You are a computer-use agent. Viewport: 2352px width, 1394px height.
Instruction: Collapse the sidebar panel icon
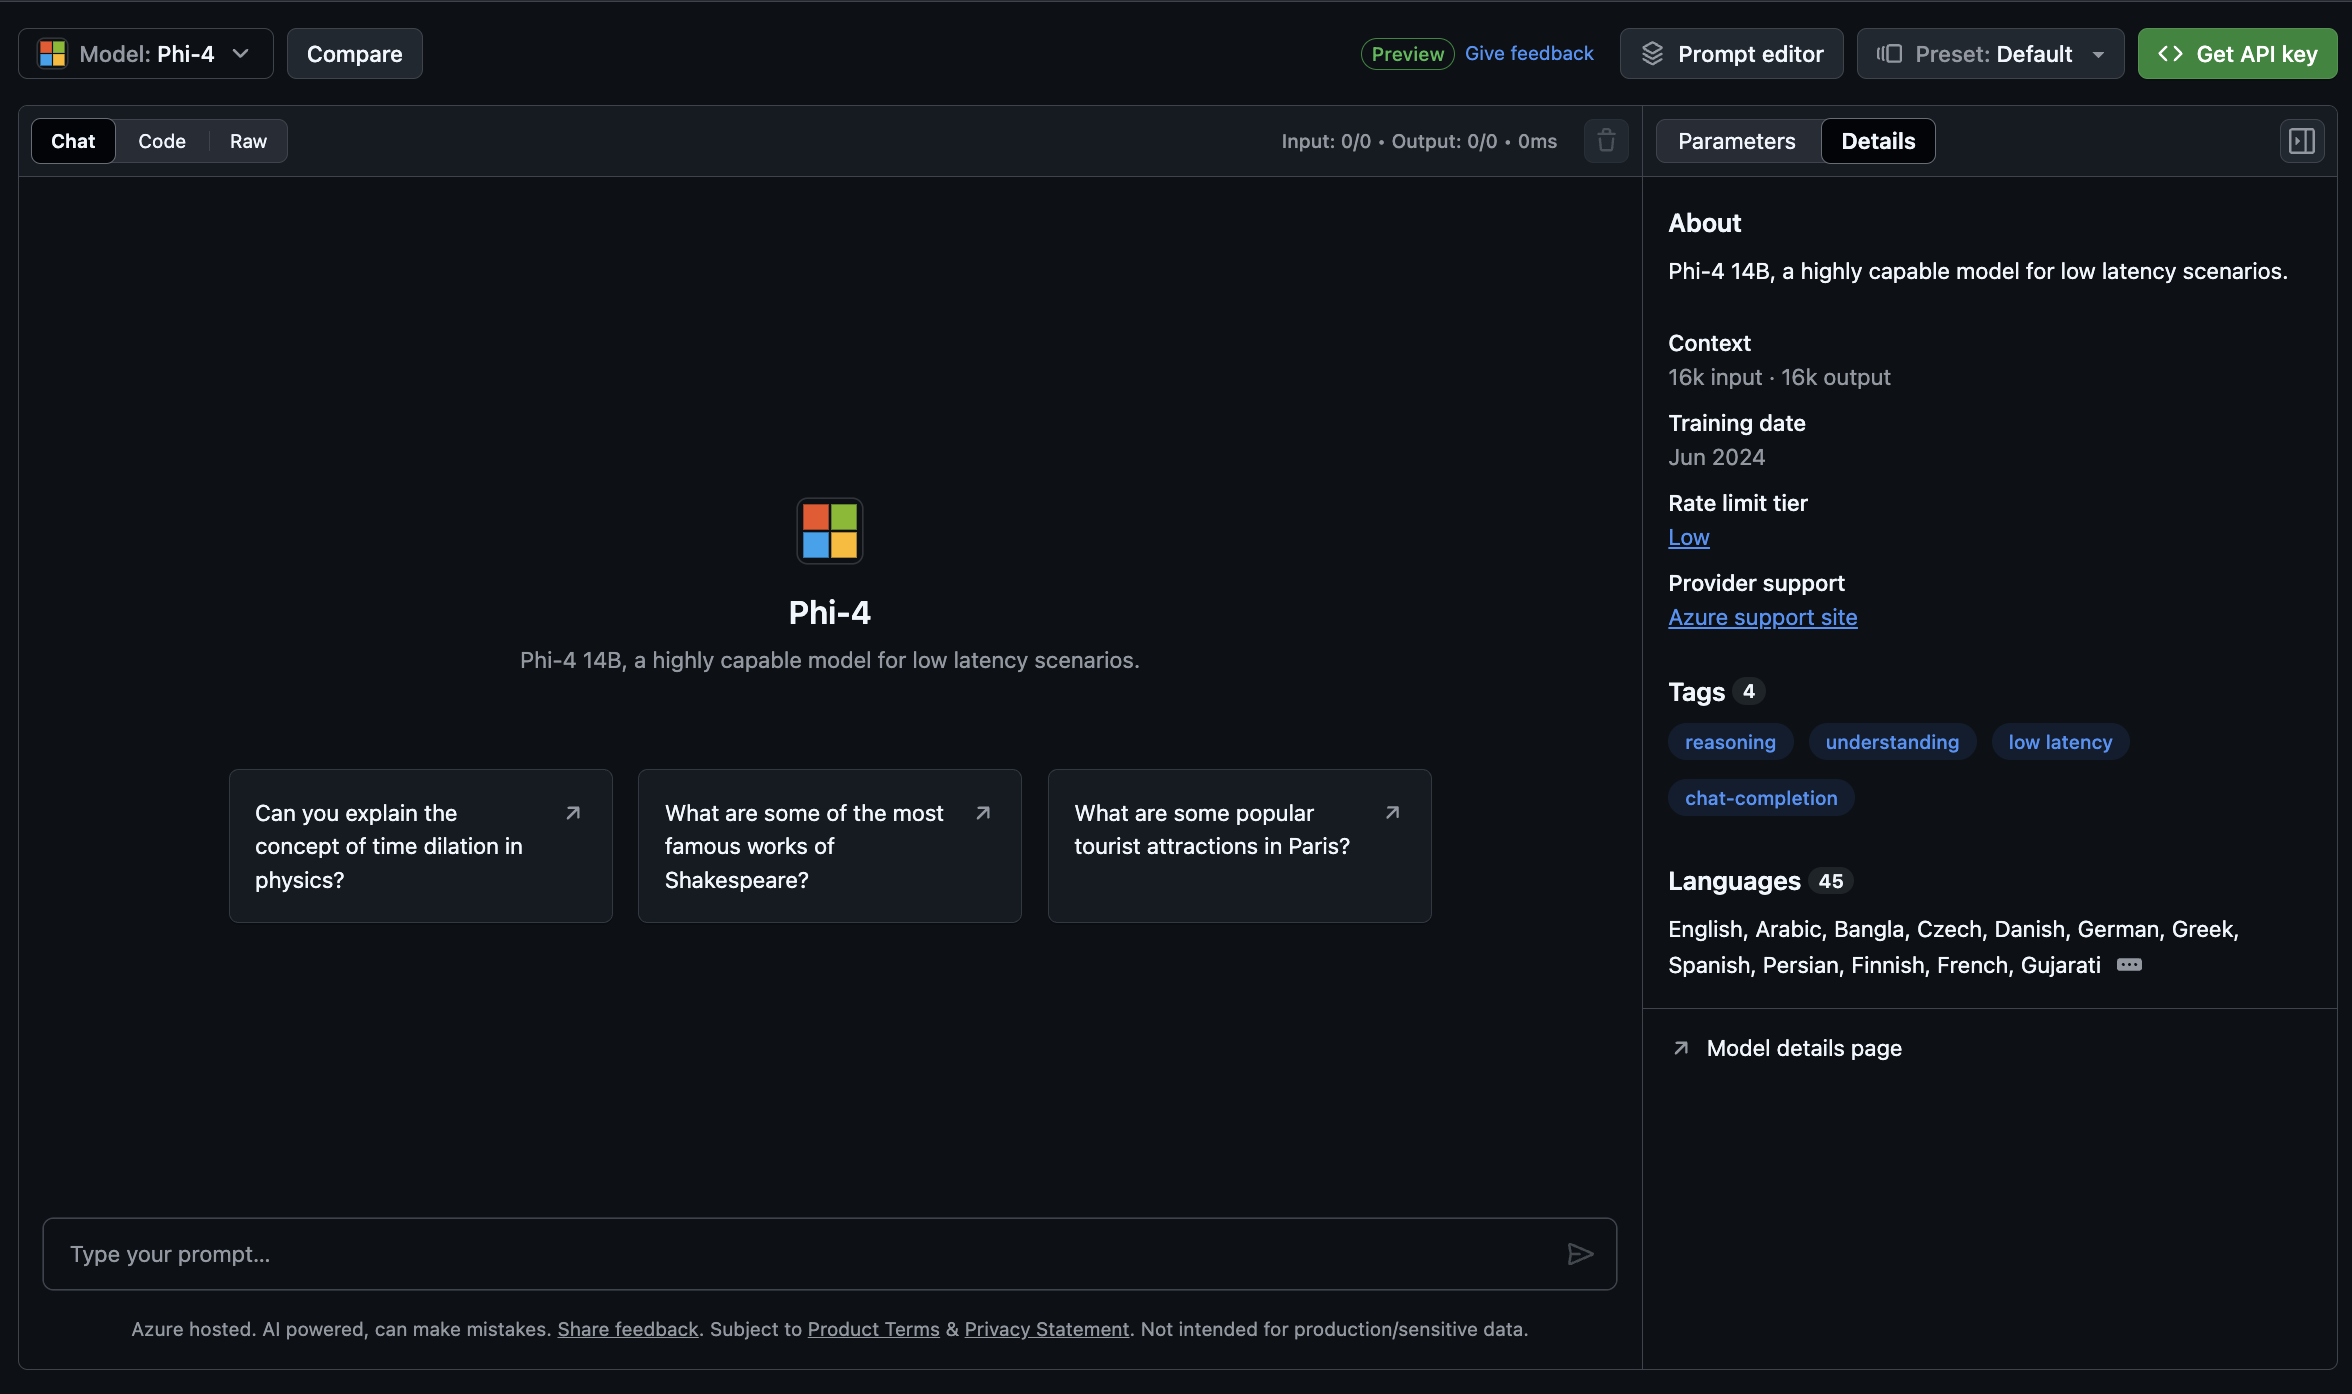(2302, 141)
